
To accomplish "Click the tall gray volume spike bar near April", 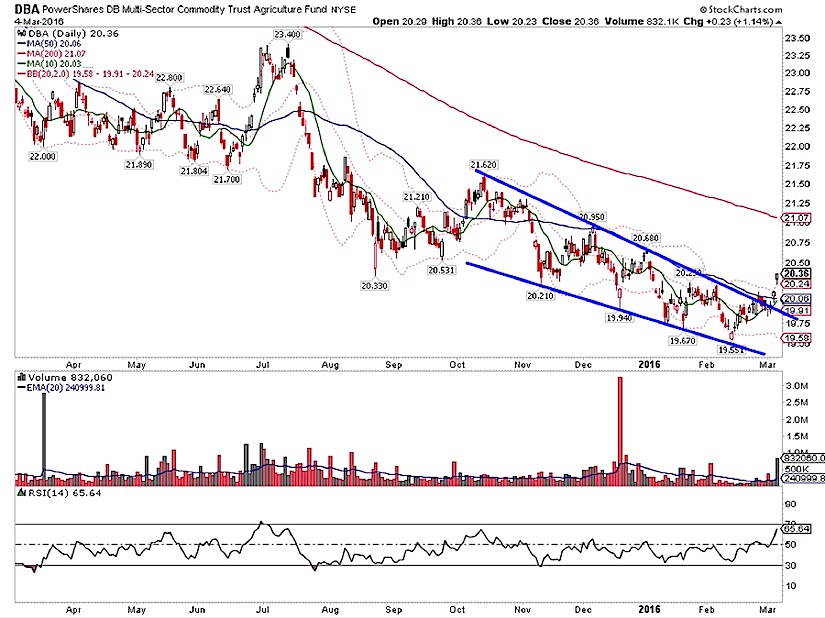I will (44, 439).
